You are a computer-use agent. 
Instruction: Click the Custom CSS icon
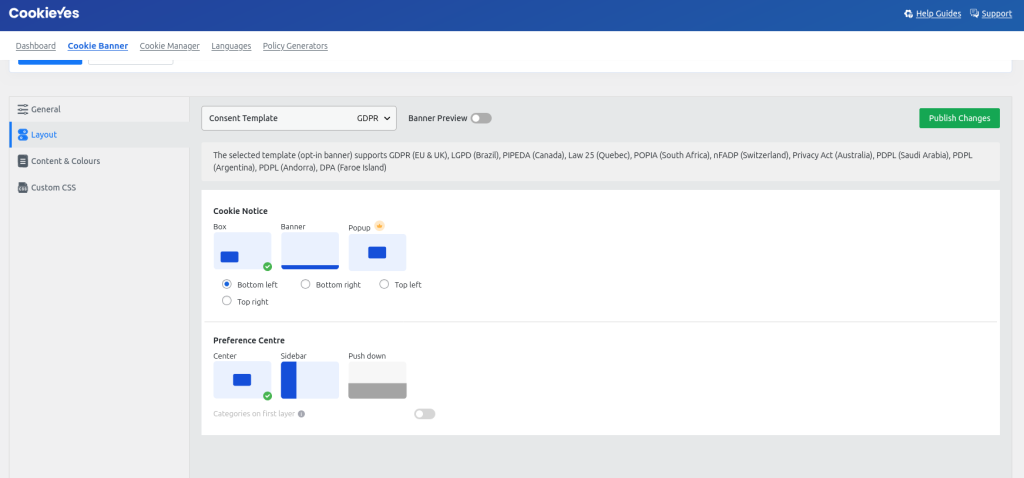pos(23,187)
